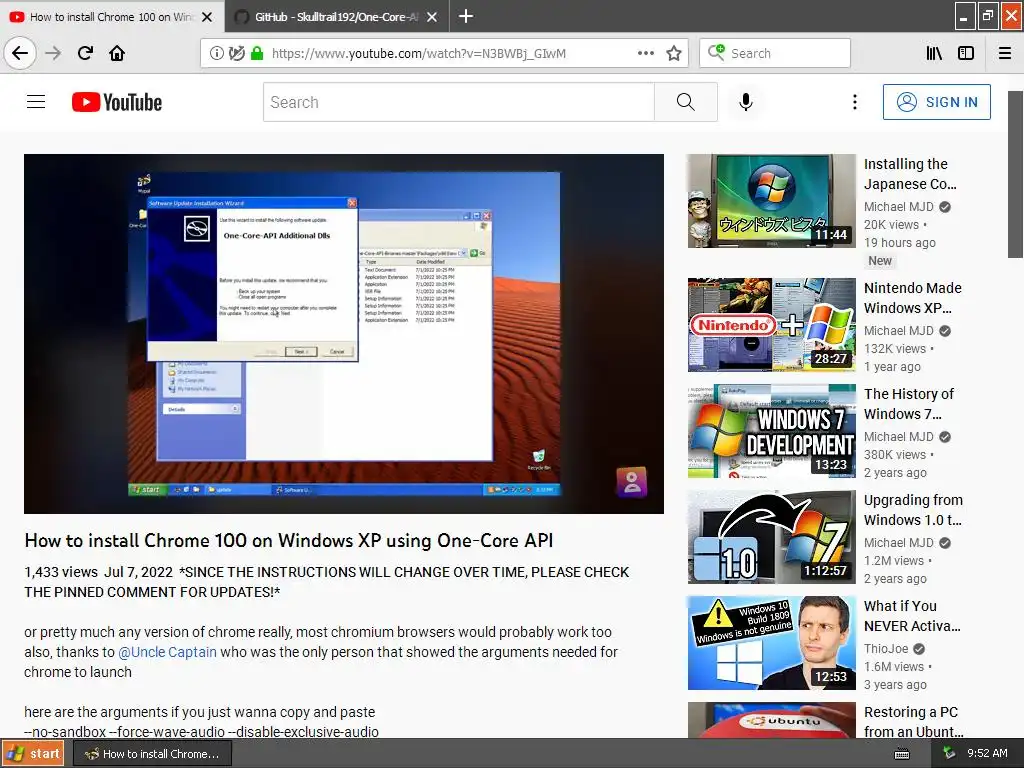Click the title The History of Windows 7...

point(909,404)
